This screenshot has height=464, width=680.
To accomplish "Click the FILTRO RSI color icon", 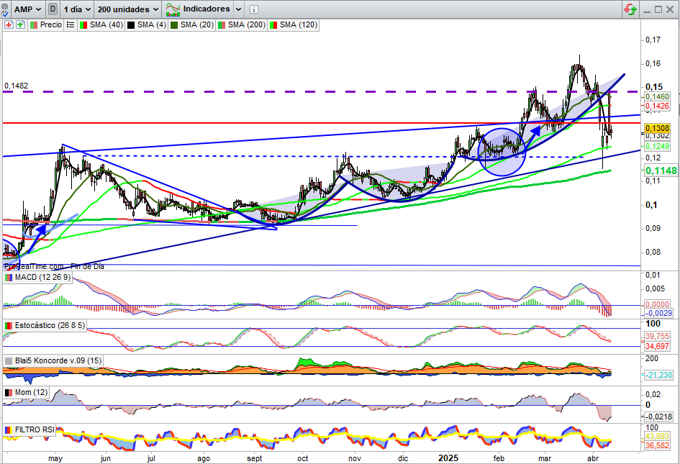I will (8, 430).
